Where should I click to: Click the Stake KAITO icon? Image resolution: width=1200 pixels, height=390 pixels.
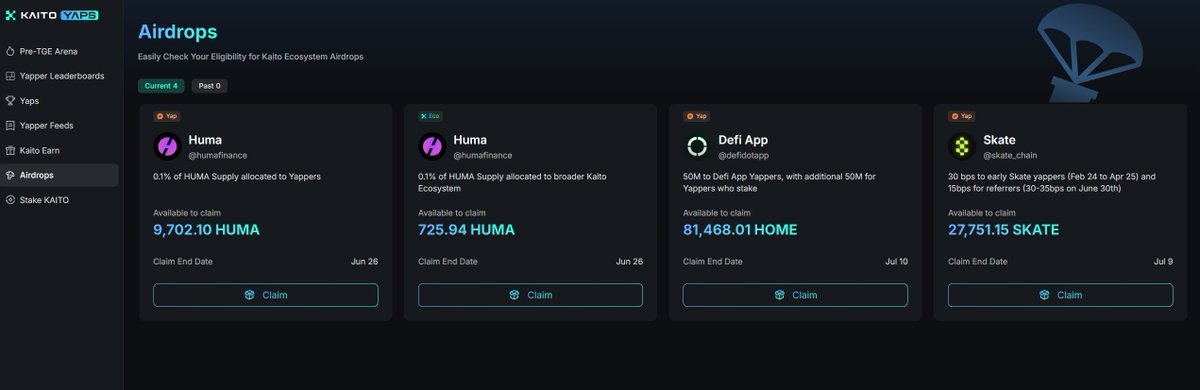(10, 200)
